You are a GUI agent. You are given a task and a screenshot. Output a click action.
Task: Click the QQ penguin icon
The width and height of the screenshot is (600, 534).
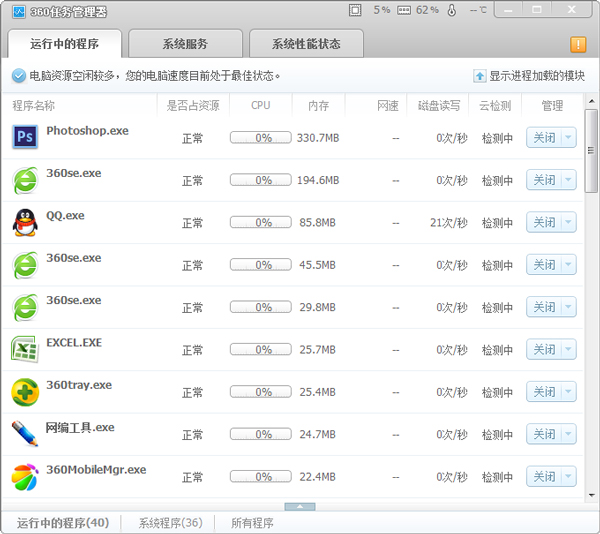pos(25,223)
